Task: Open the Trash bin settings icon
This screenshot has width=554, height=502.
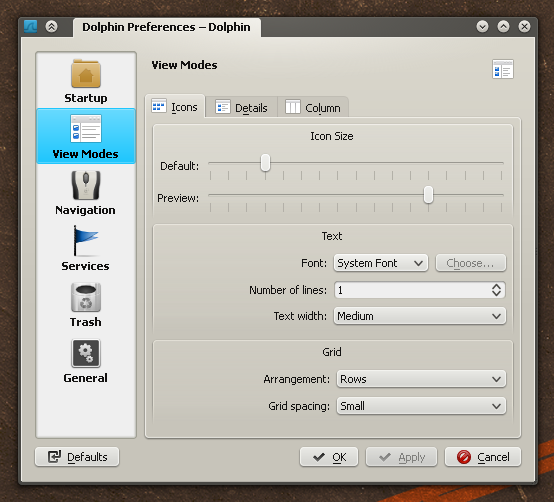Action: (x=86, y=297)
